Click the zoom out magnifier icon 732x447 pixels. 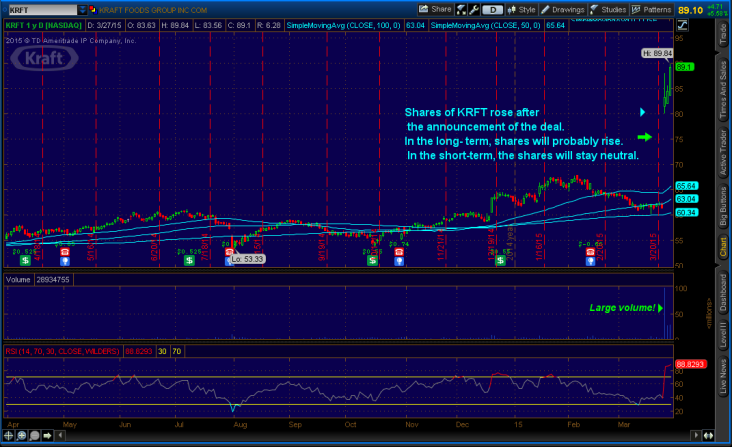tap(35, 435)
